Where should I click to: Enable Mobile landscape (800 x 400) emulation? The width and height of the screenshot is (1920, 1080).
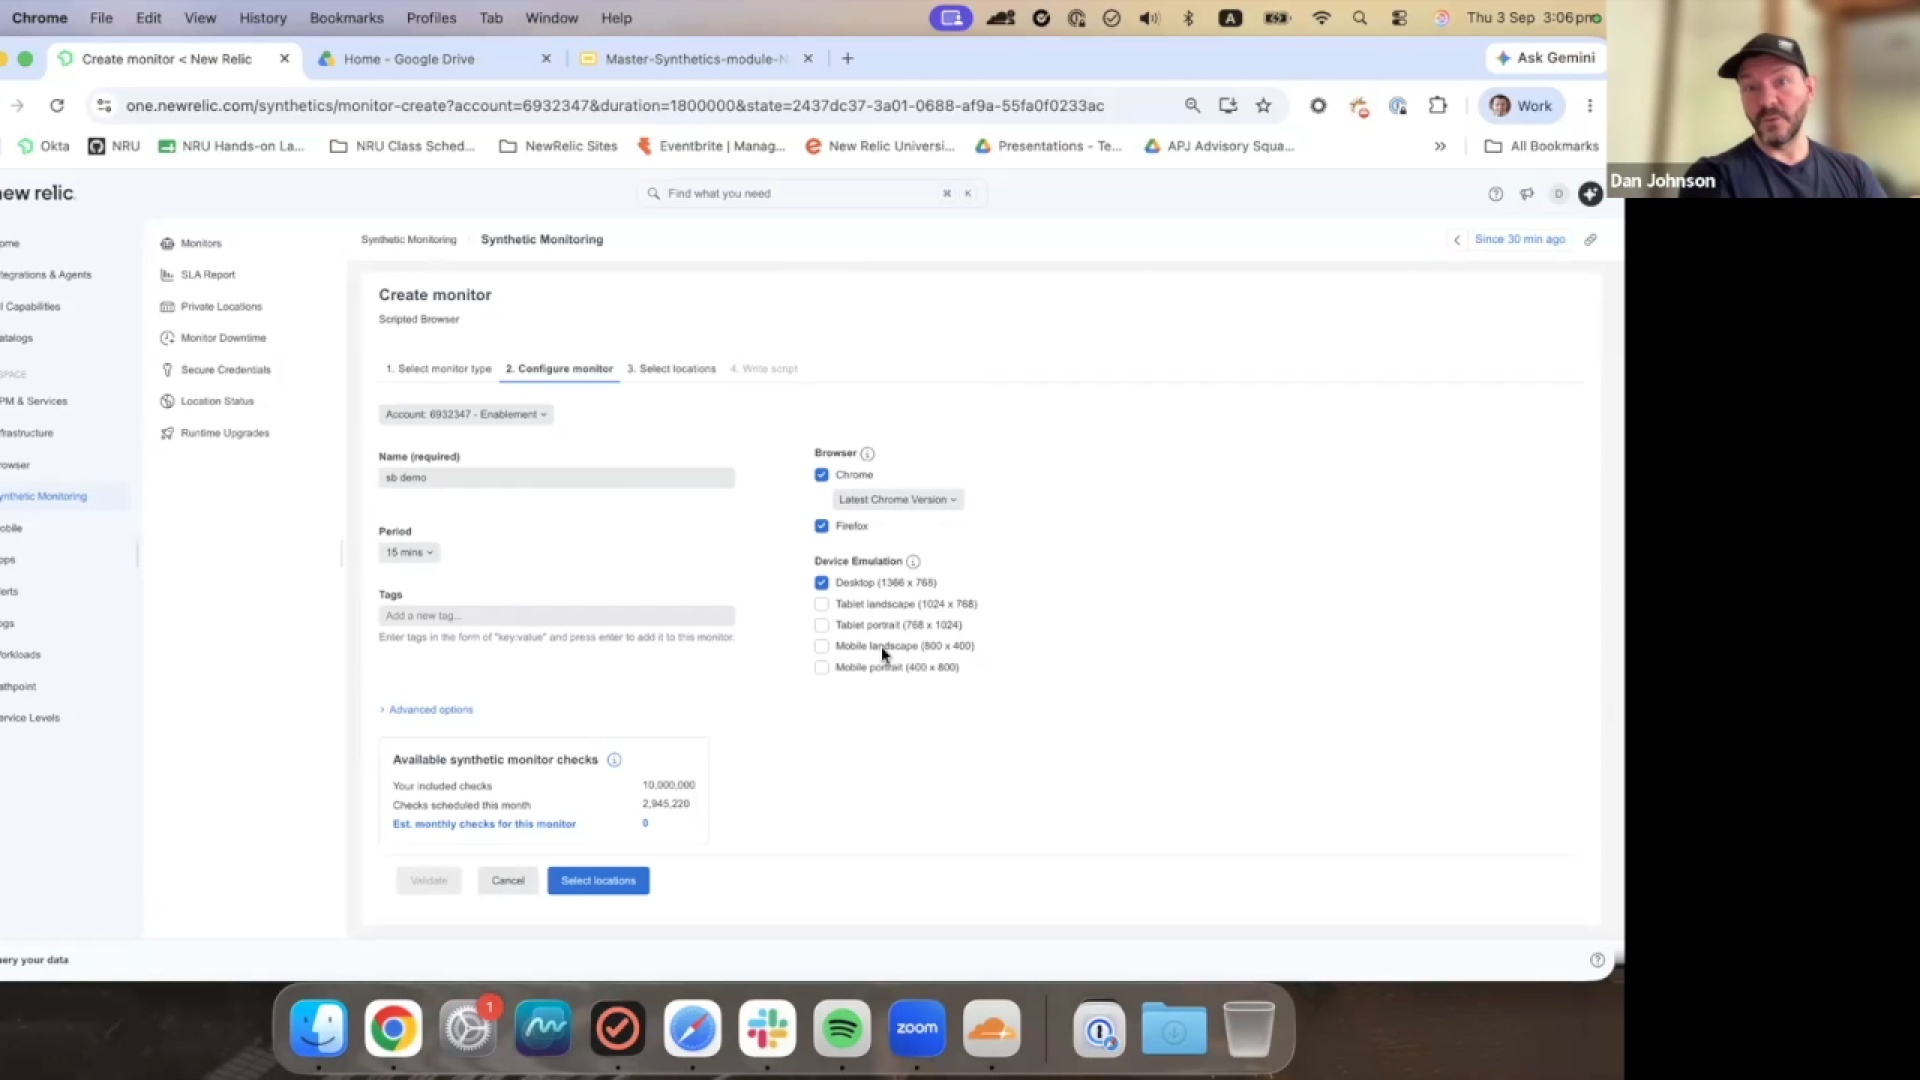point(822,646)
